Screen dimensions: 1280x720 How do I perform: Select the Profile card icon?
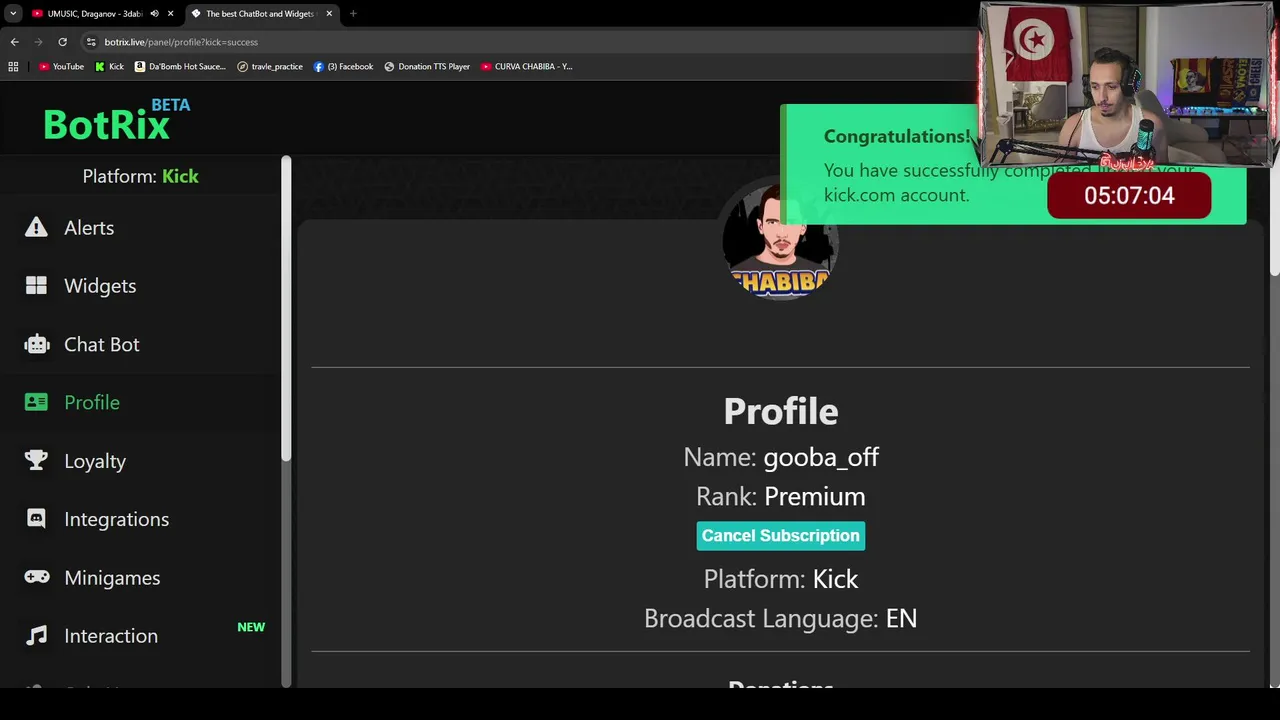coord(36,402)
